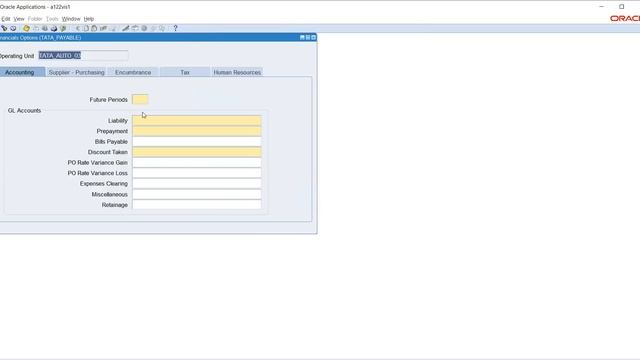Viewport: 640px width, 360px height.
Task: Click the Delete Record toolbar icon
Action: pyautogui.click(x=113, y=28)
